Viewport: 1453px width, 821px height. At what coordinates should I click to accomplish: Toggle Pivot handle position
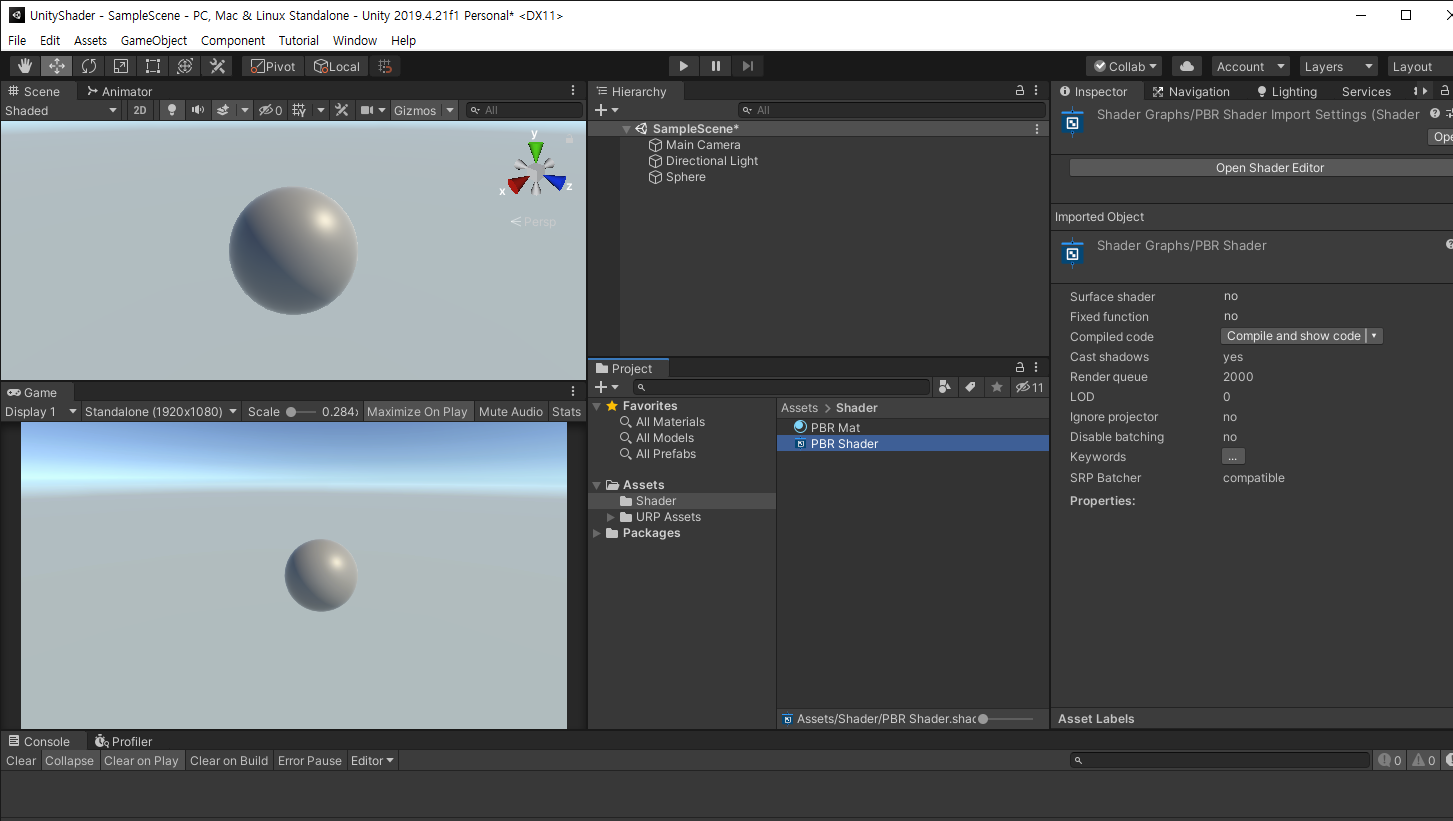point(273,66)
